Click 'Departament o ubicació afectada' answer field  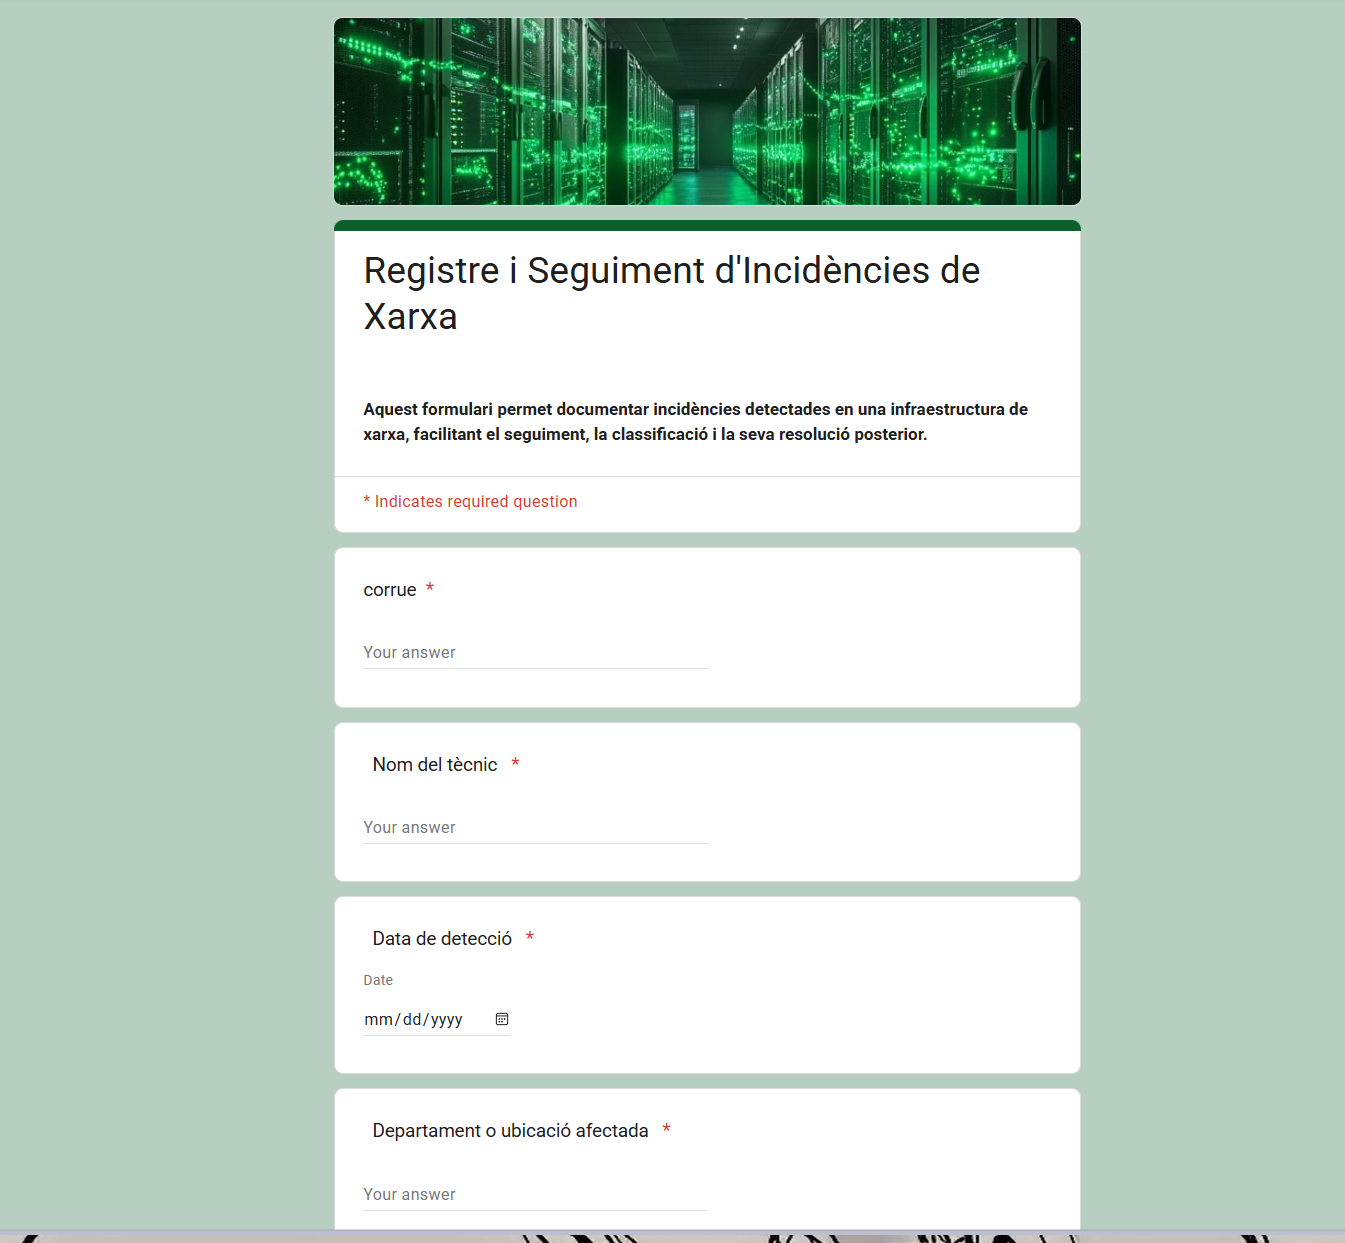tap(535, 1195)
